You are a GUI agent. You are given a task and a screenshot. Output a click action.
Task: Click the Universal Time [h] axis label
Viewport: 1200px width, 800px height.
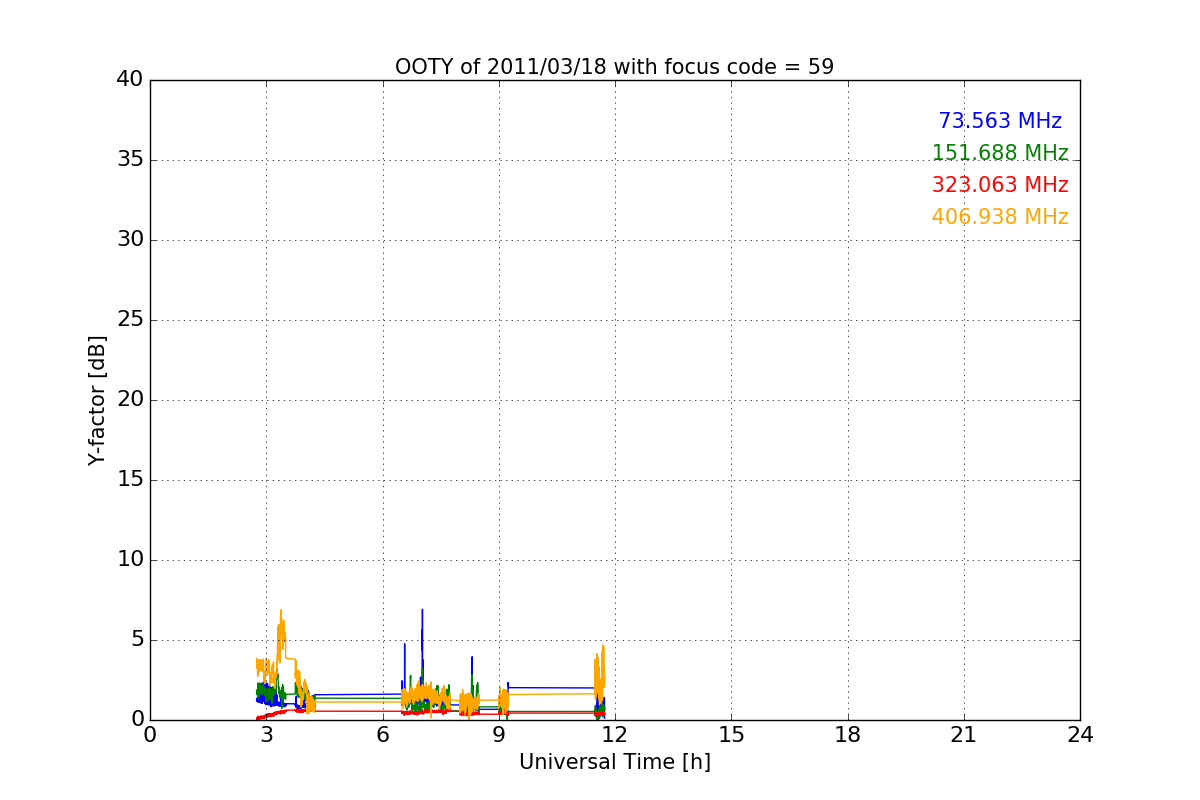[614, 762]
